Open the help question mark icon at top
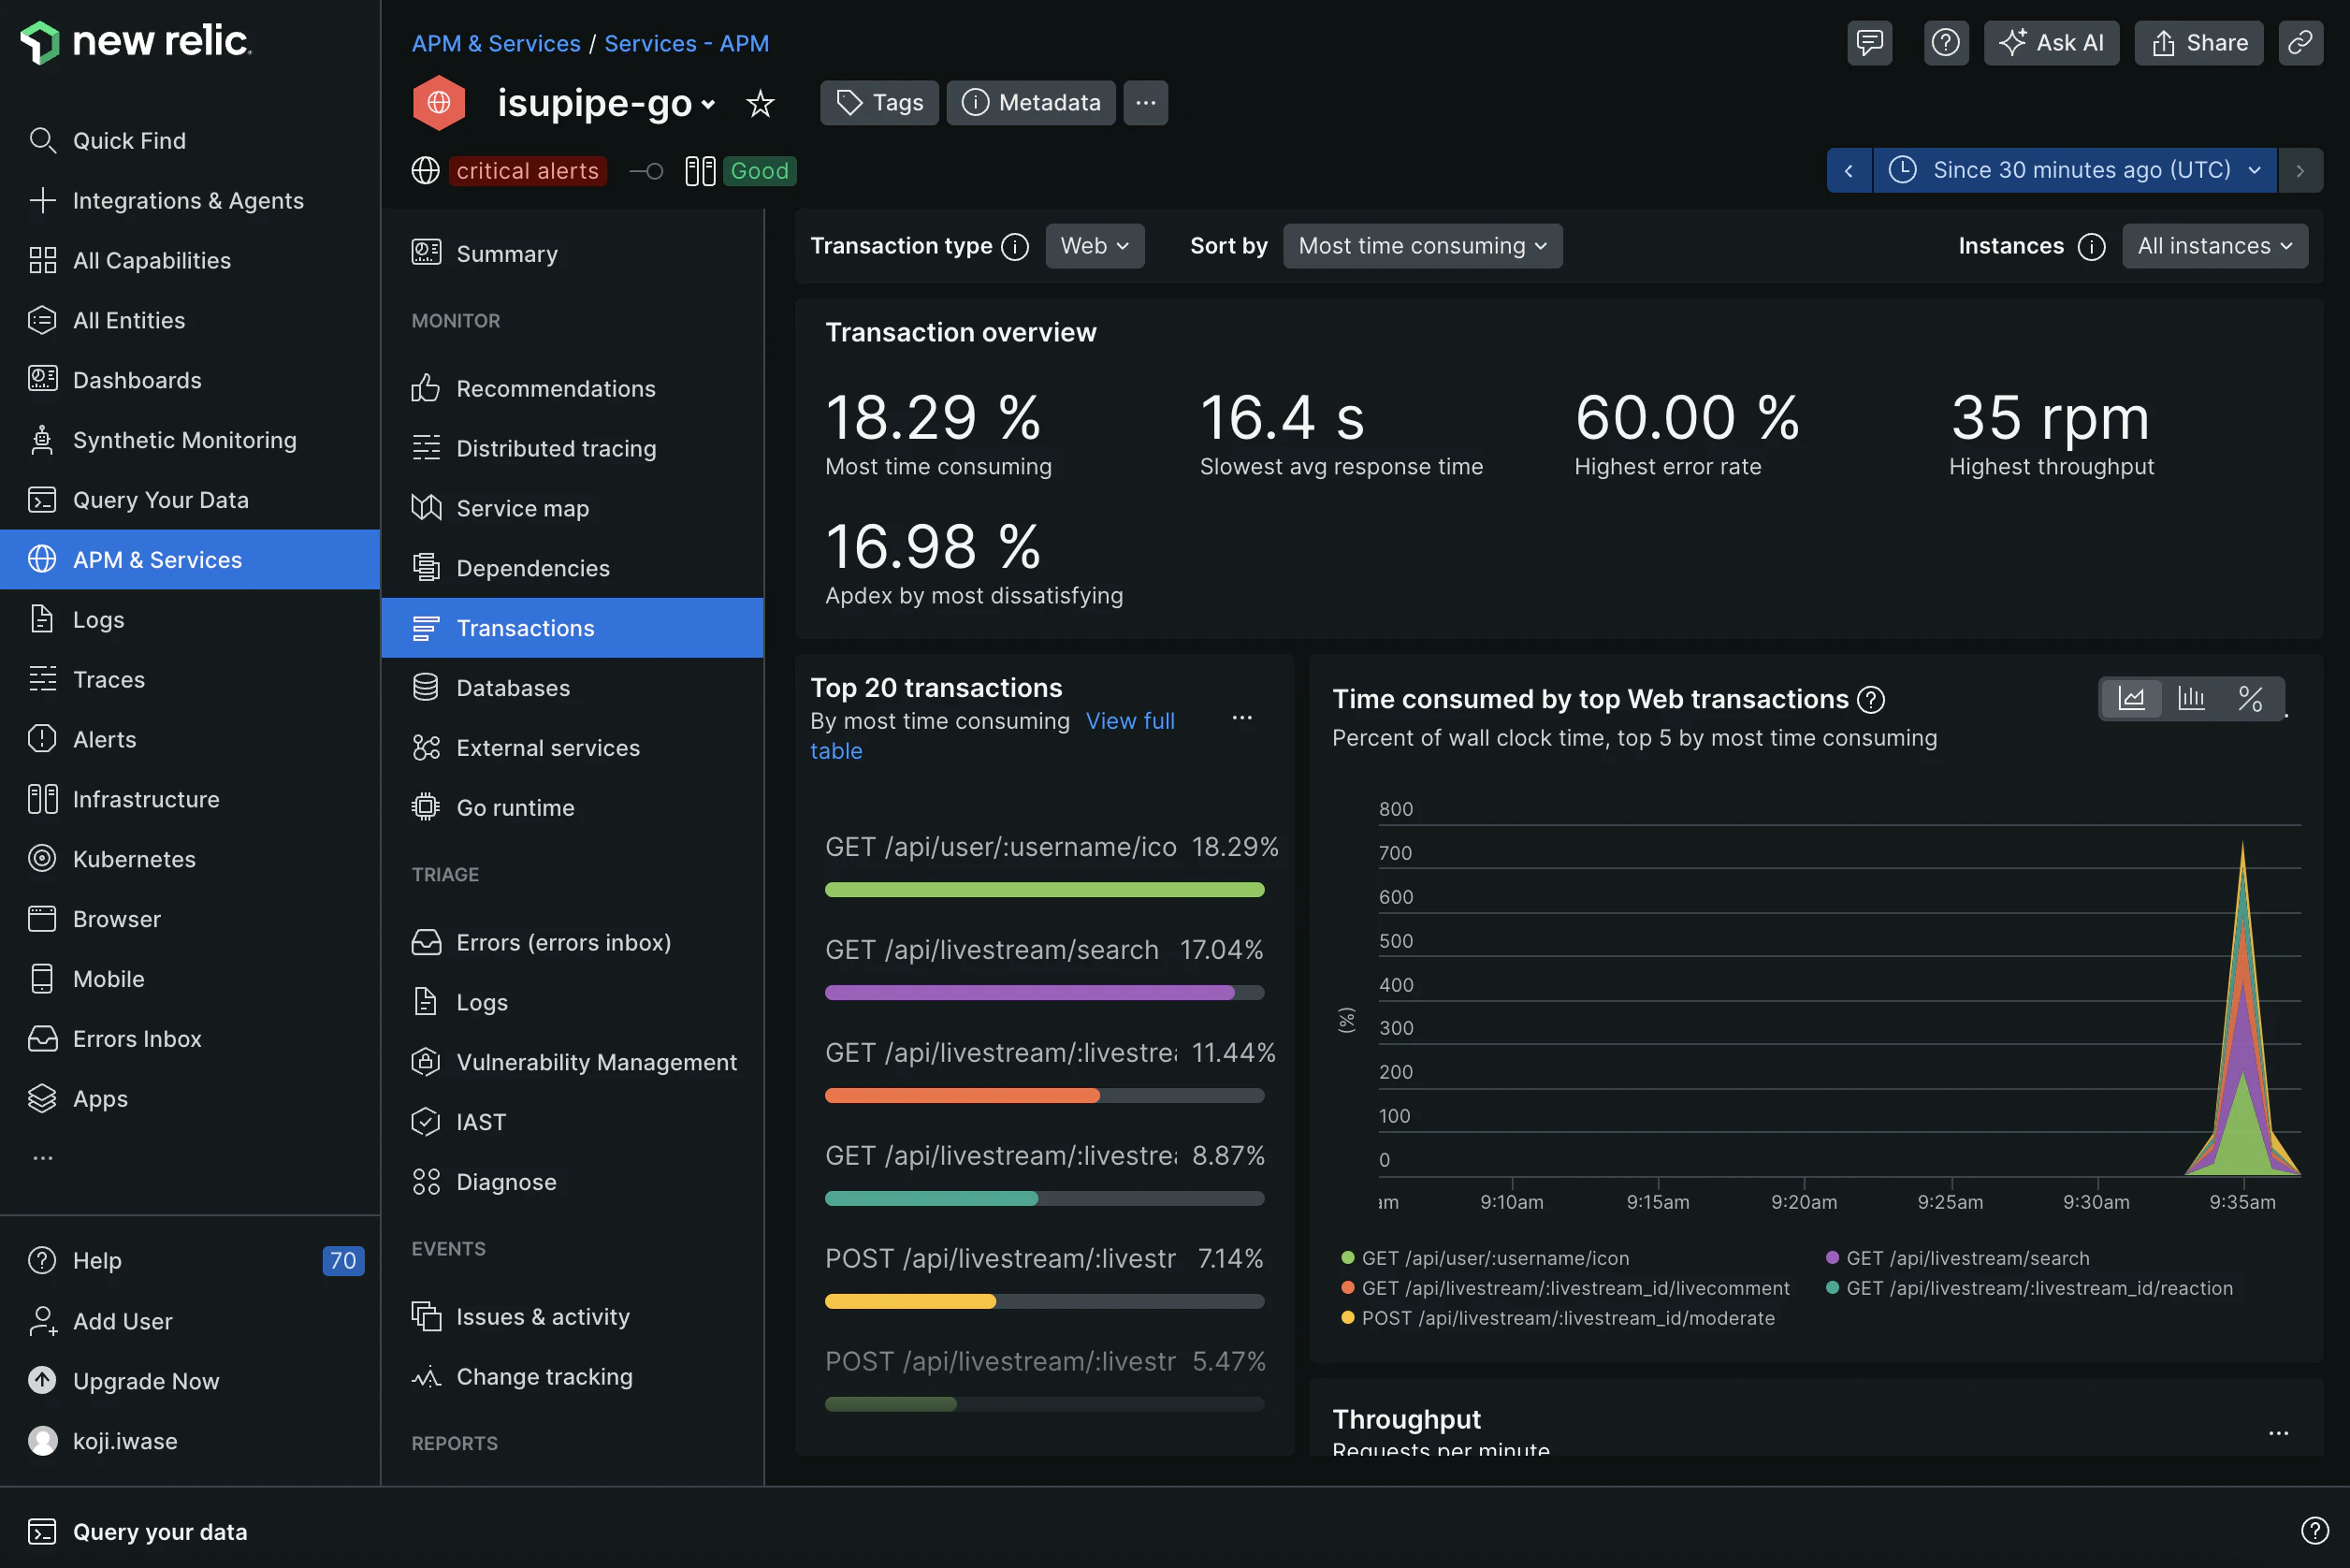The image size is (2350, 1568). (x=1945, y=43)
